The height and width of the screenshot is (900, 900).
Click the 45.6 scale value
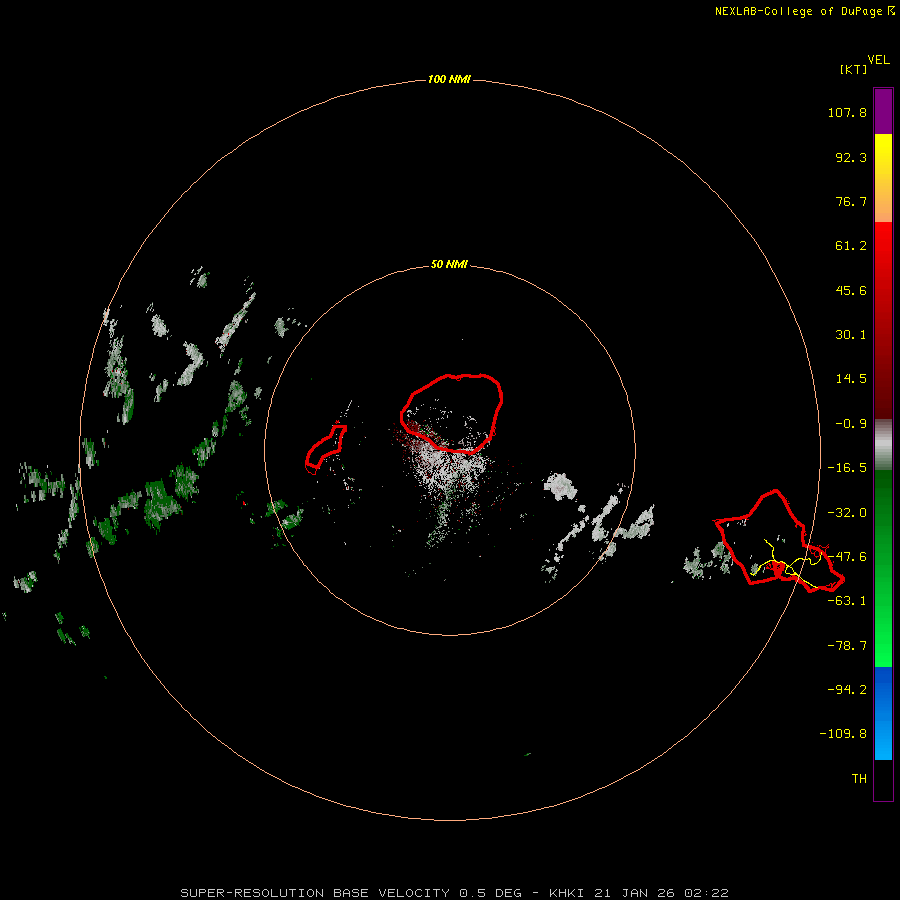851,290
